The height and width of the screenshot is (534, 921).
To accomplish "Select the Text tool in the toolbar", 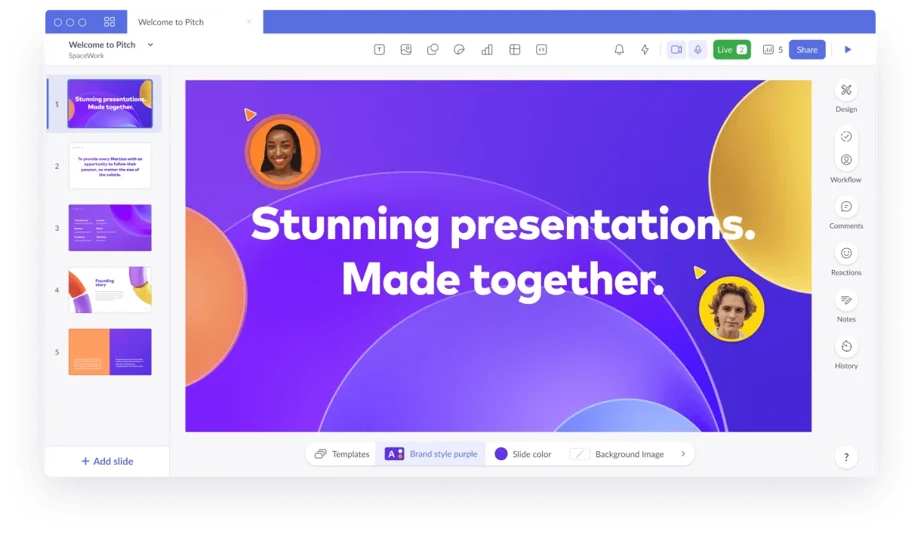I will (x=379, y=49).
